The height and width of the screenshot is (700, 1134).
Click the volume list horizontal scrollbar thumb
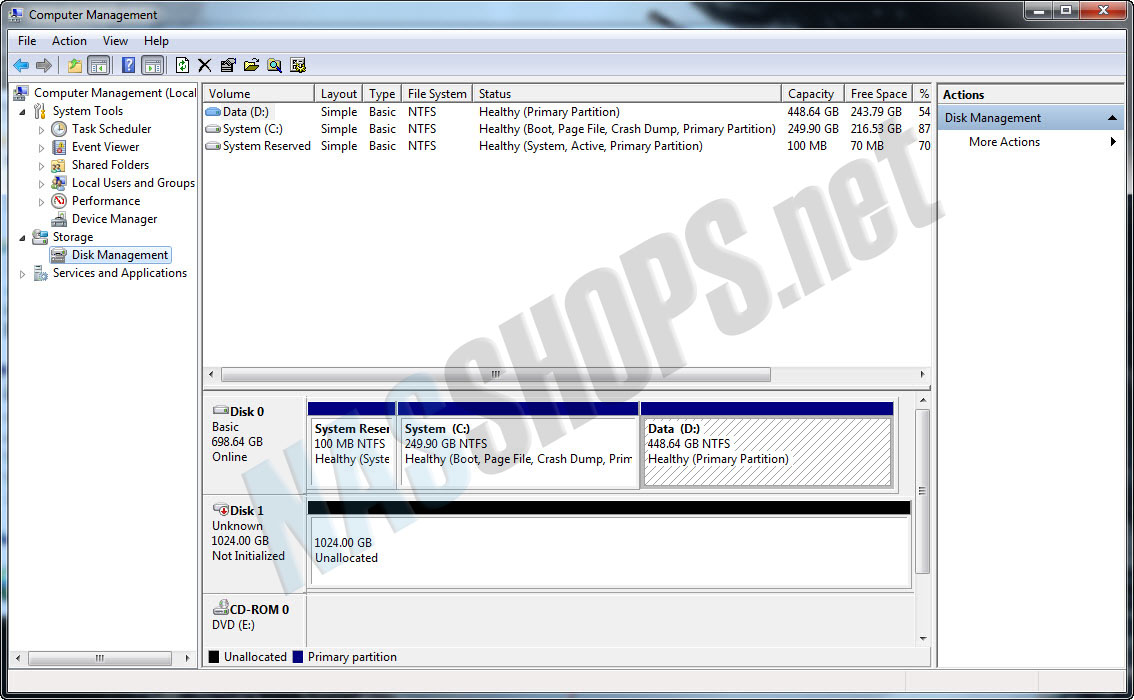point(495,375)
